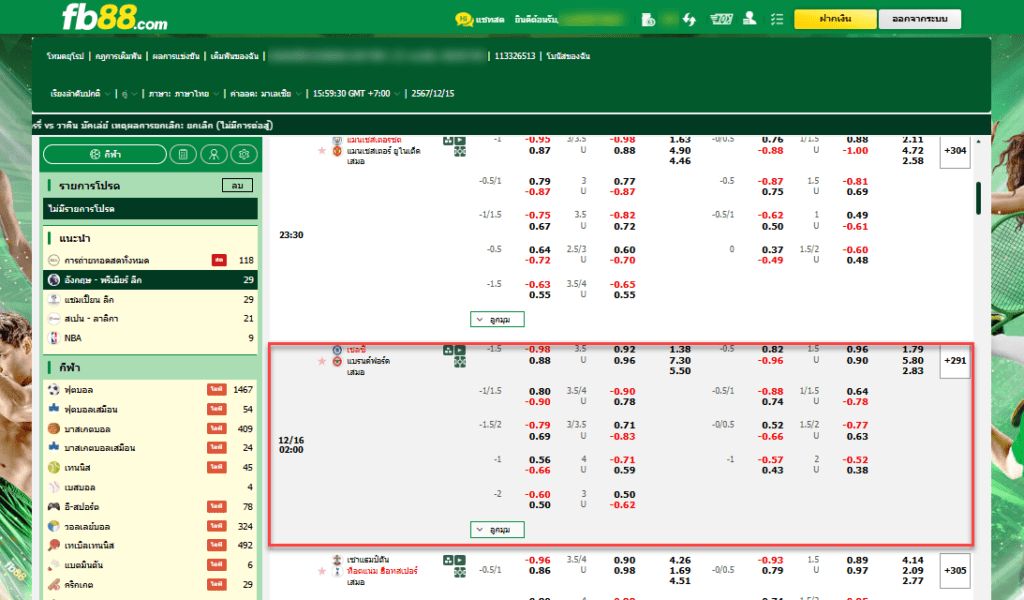Click the transfer arrows icon in header
The image size is (1024, 600).
coord(690,20)
